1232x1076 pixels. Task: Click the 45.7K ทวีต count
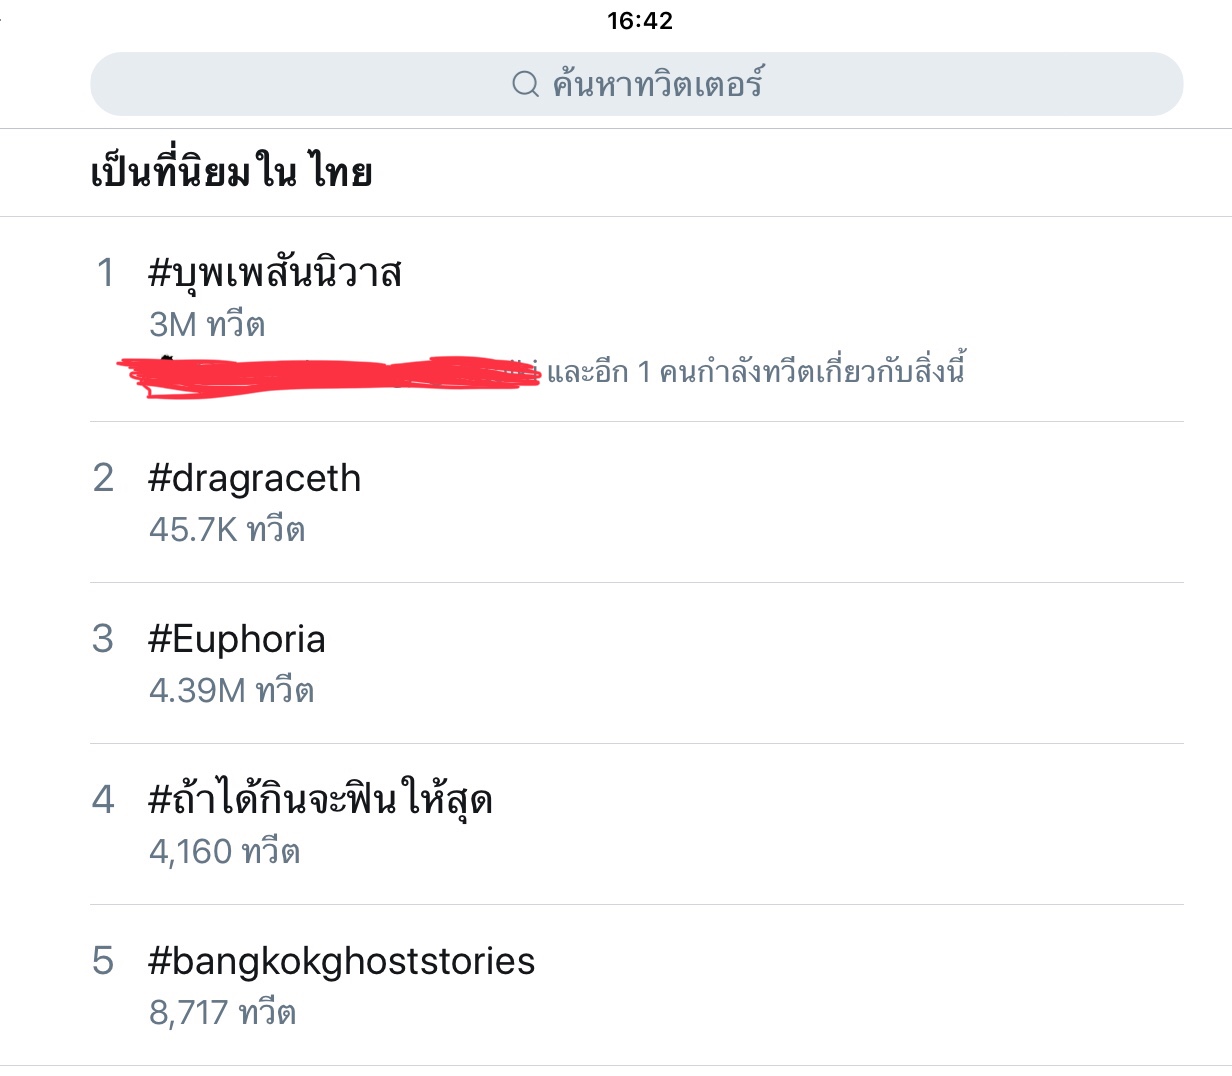pos(227,530)
